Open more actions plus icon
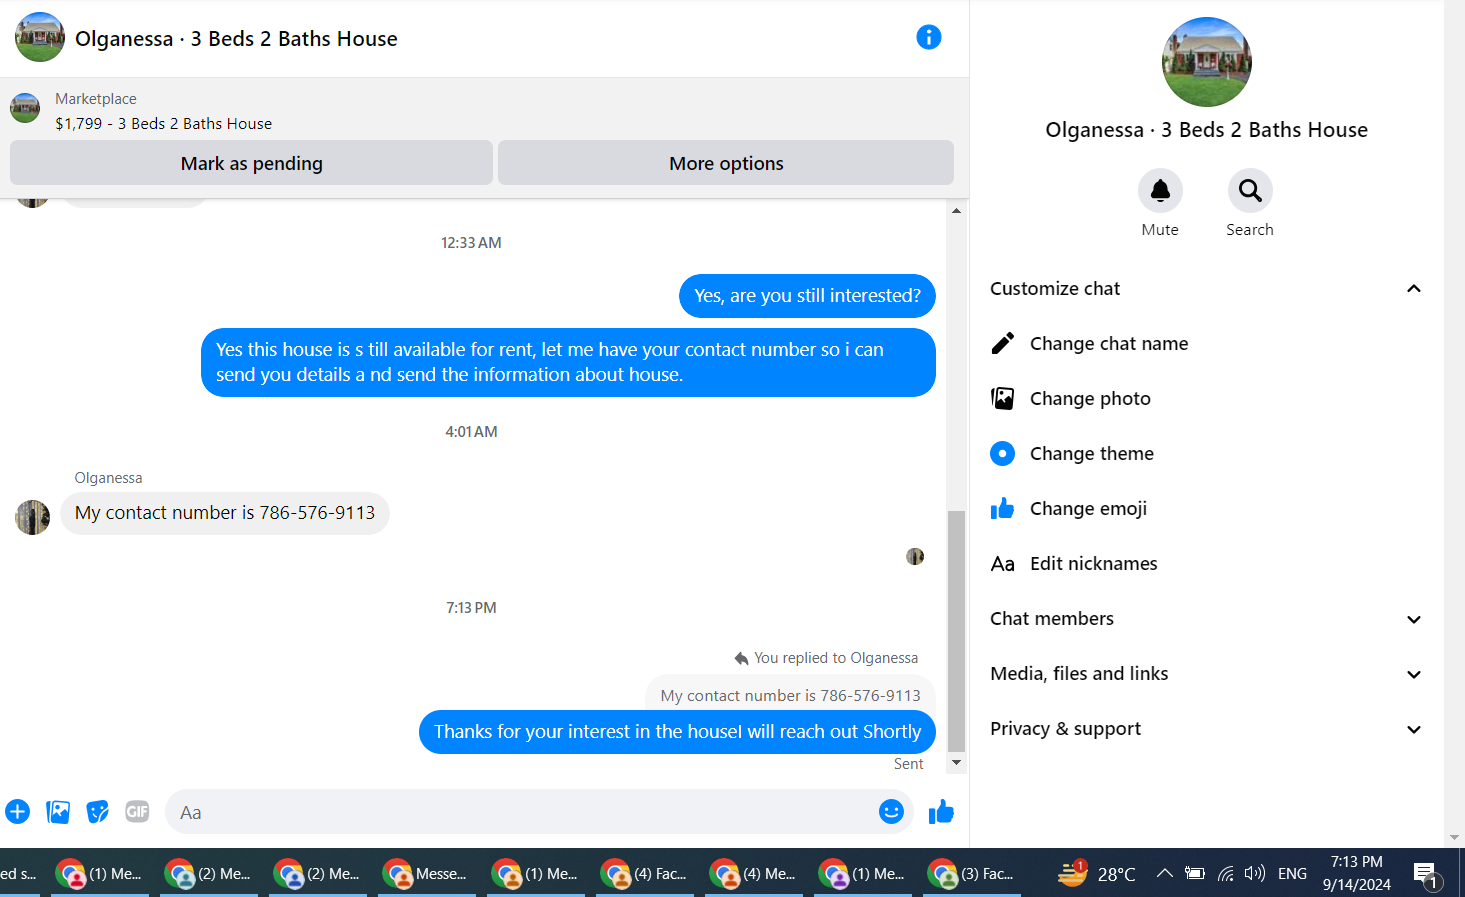This screenshot has width=1465, height=897. (x=17, y=812)
